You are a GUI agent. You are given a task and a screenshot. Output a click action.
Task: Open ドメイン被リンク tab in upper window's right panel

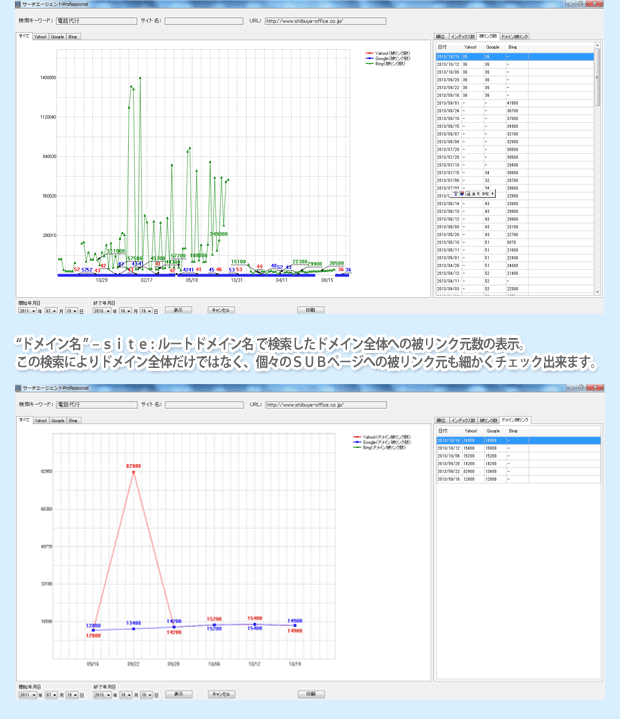pos(515,37)
